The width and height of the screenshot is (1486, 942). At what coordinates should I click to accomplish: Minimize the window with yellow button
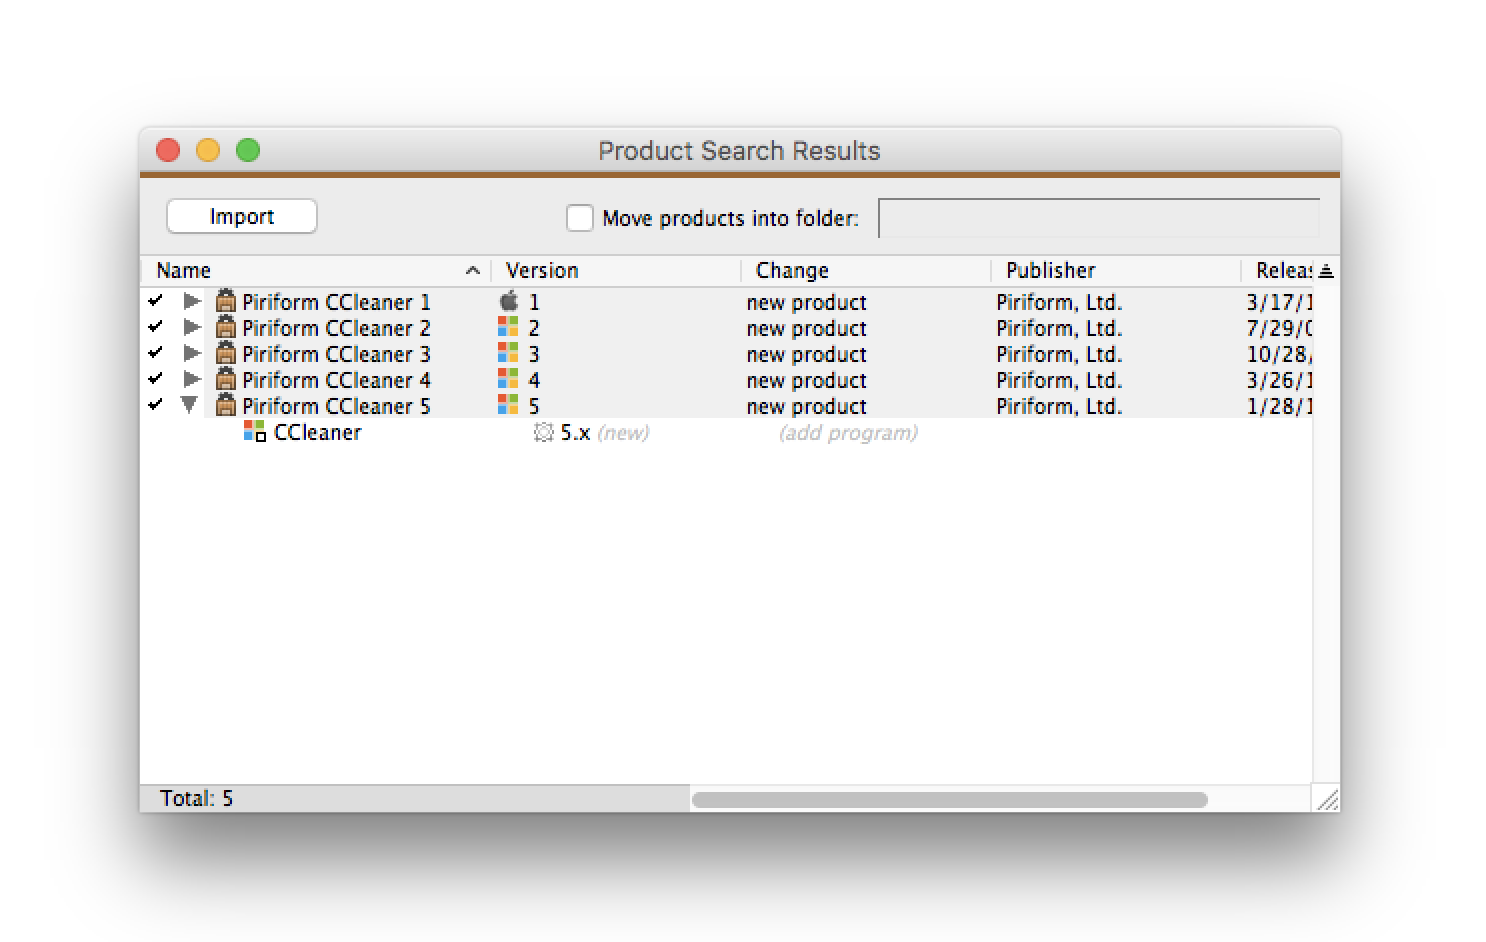208,150
